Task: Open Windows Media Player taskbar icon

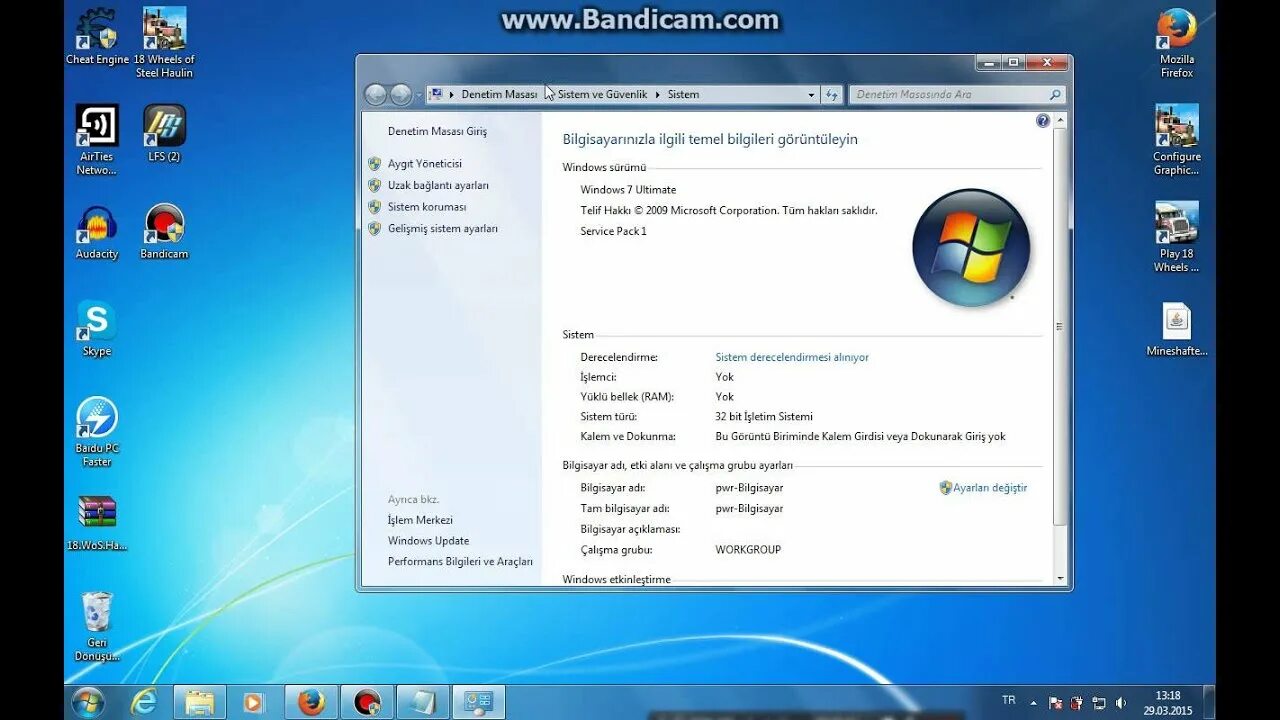Action: coord(254,702)
